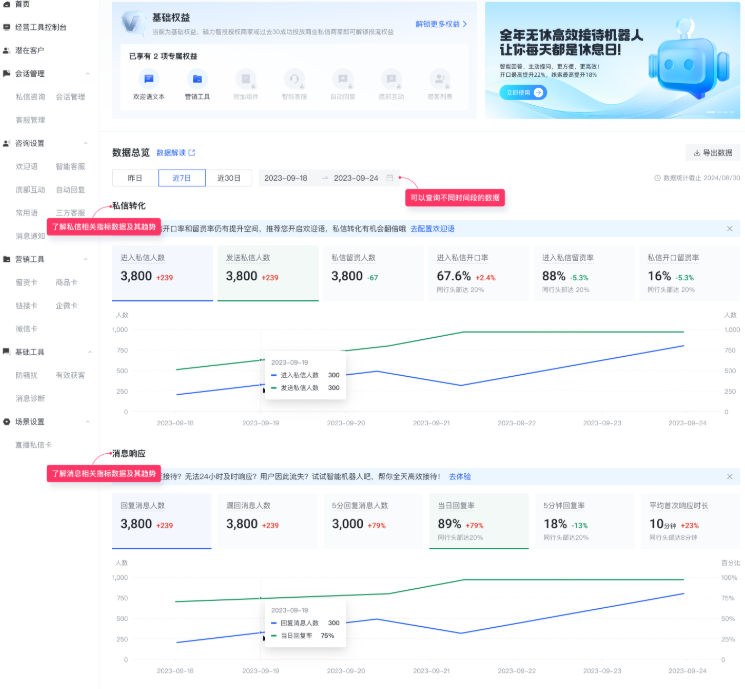Open 直播私信卡 under 场景设置
The image size is (745, 689).
34,445
